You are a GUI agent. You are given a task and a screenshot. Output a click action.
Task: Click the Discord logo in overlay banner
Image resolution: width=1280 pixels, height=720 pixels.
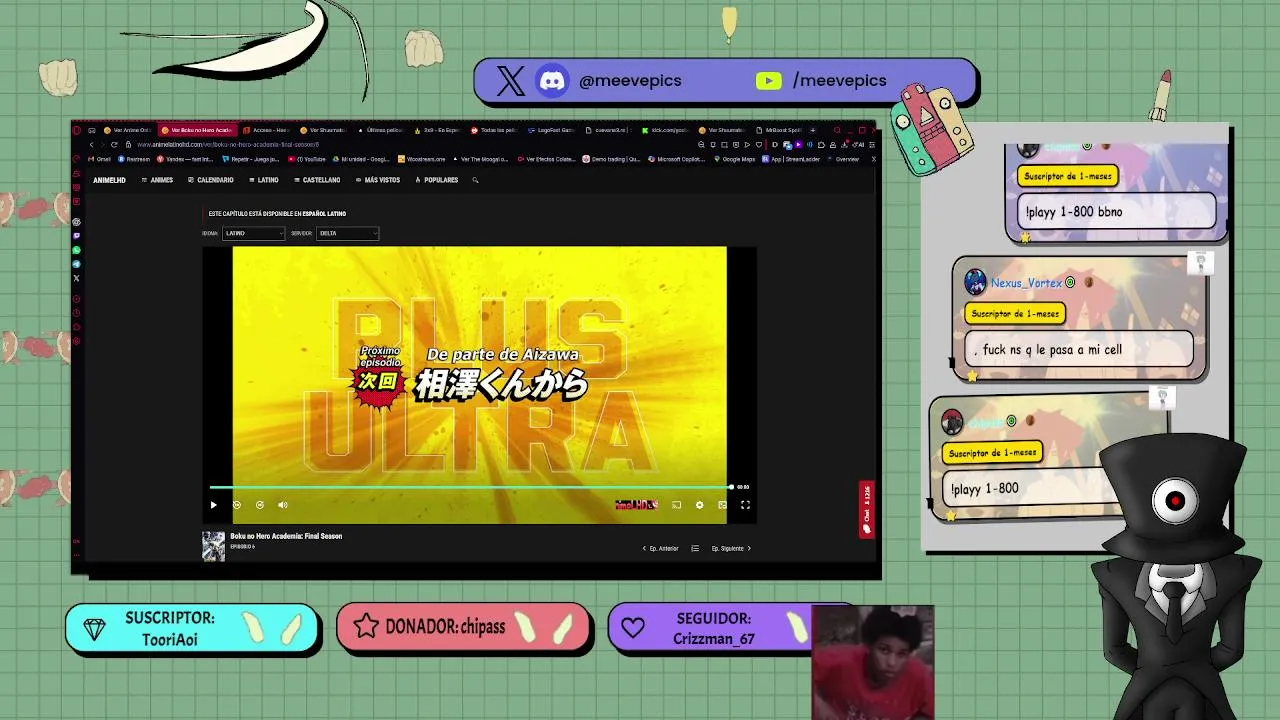[553, 81]
